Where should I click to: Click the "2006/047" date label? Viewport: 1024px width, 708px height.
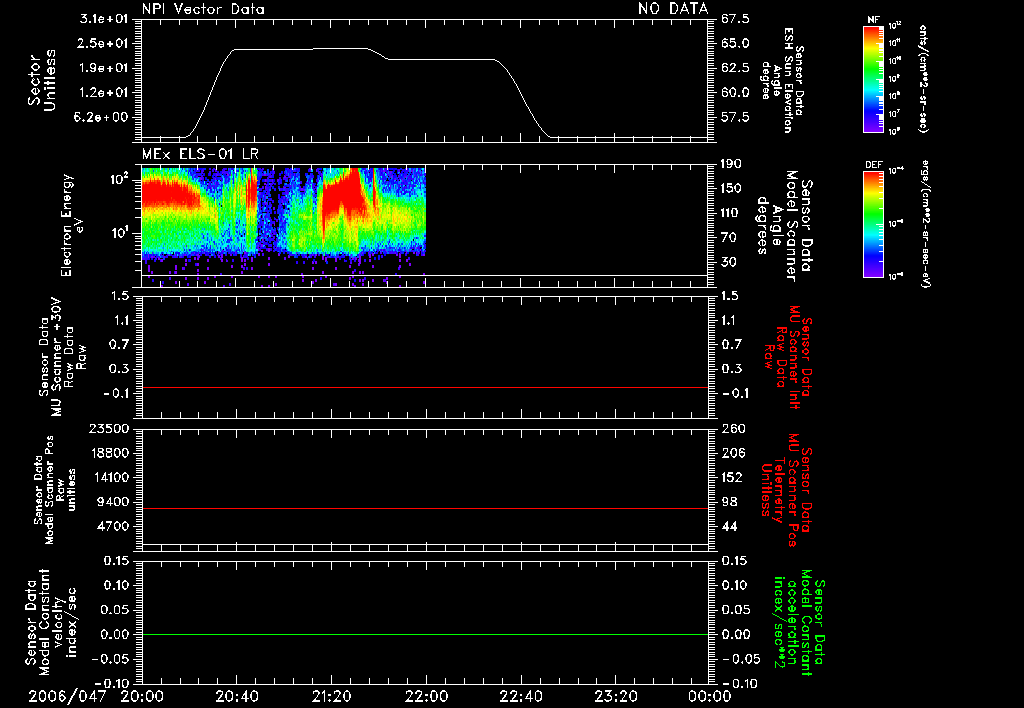coord(67,696)
